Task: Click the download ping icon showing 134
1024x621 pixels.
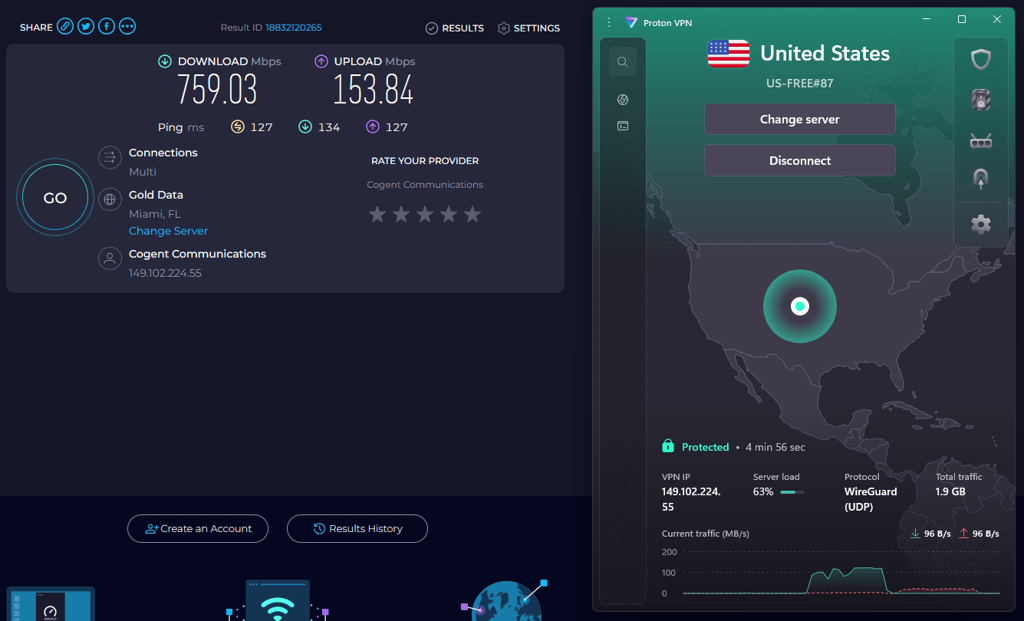Action: (305, 127)
